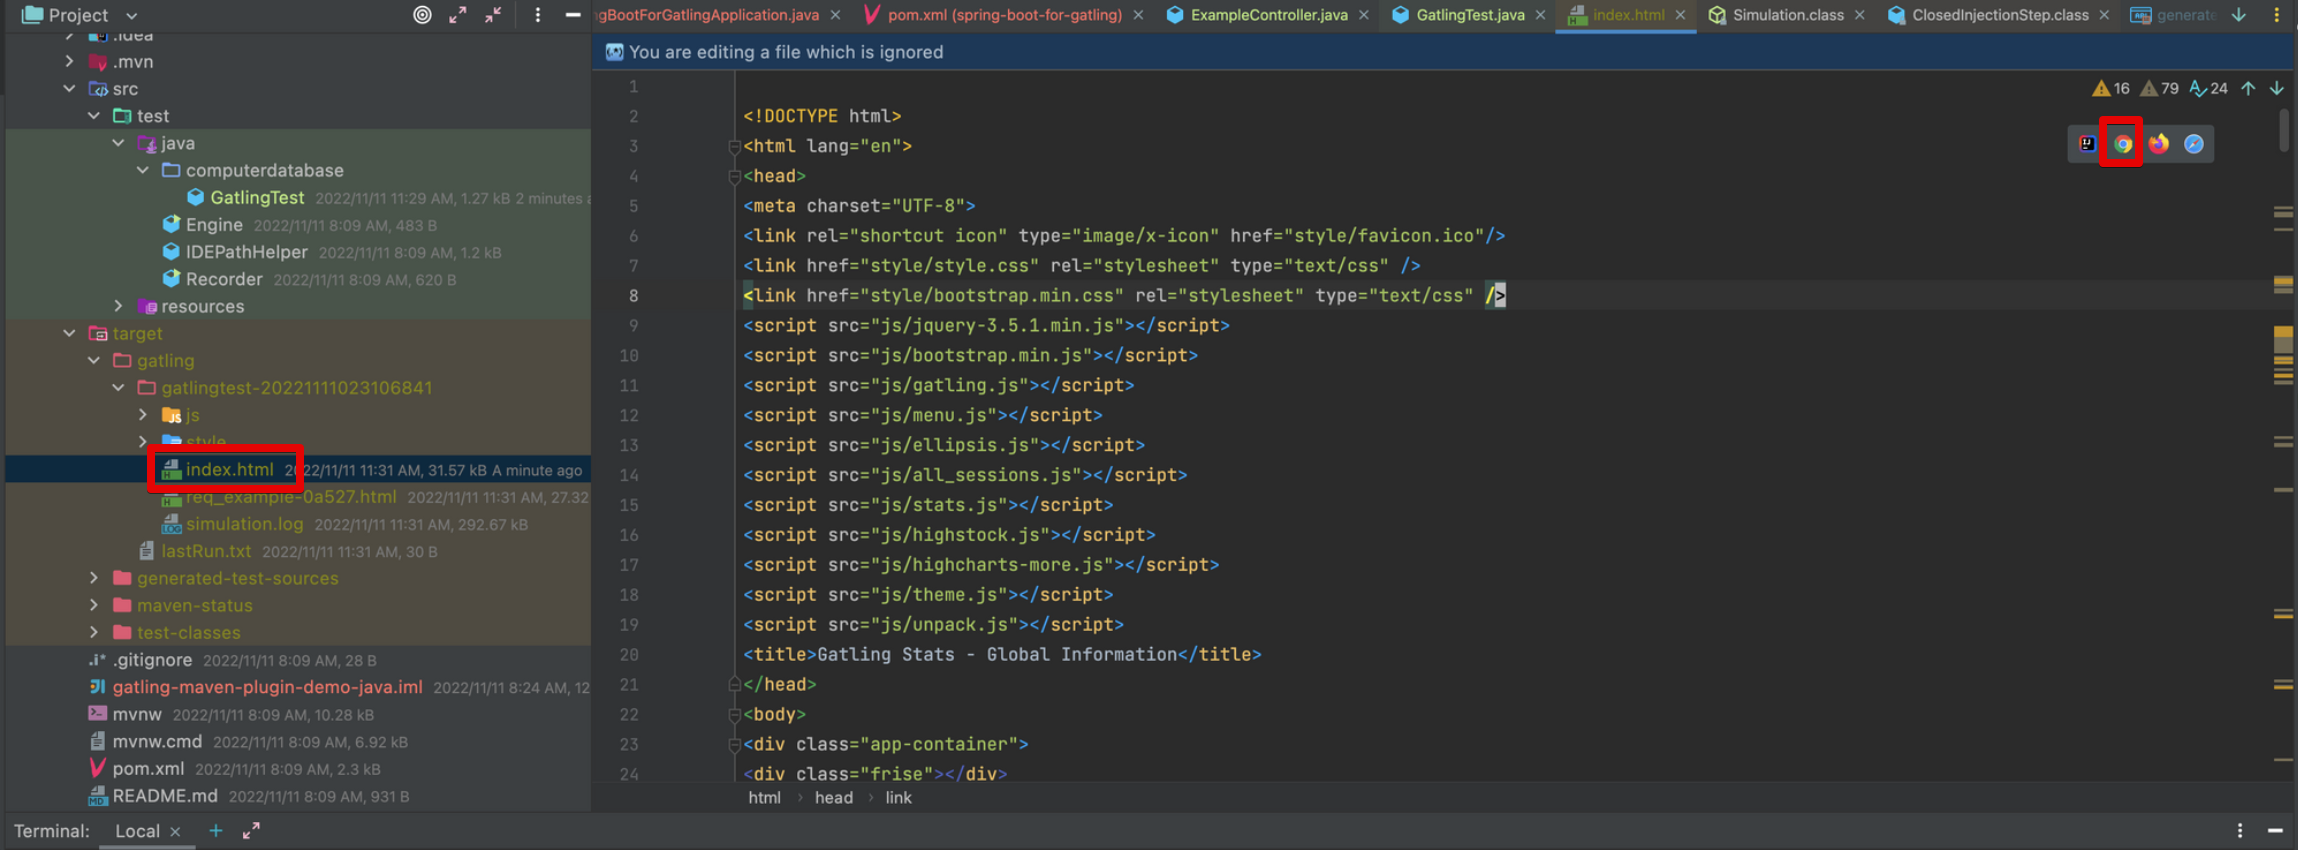2298x850 pixels.
Task: Open Terminal options three-dot menu
Action: point(2240,831)
